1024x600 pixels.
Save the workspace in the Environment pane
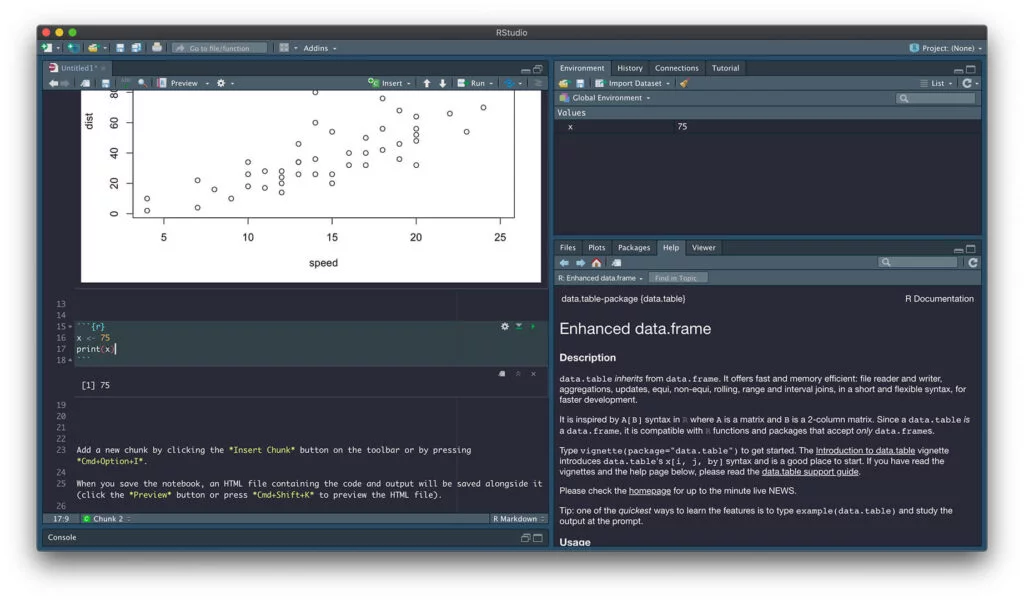(x=580, y=83)
